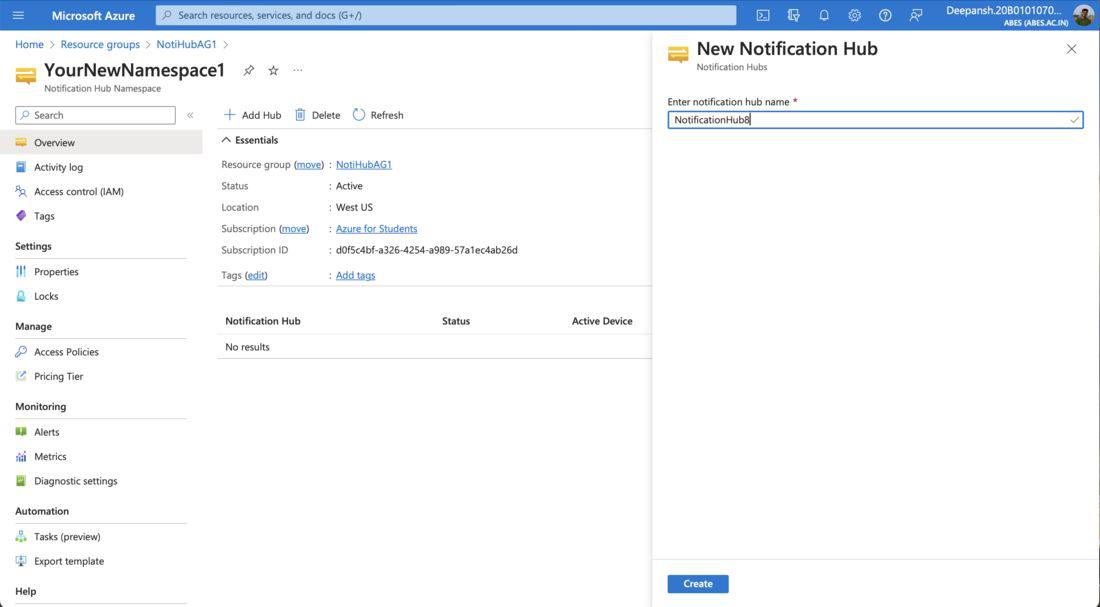Click Resource groups breadcrumb link
The image size is (1100, 607).
[x=100, y=44]
